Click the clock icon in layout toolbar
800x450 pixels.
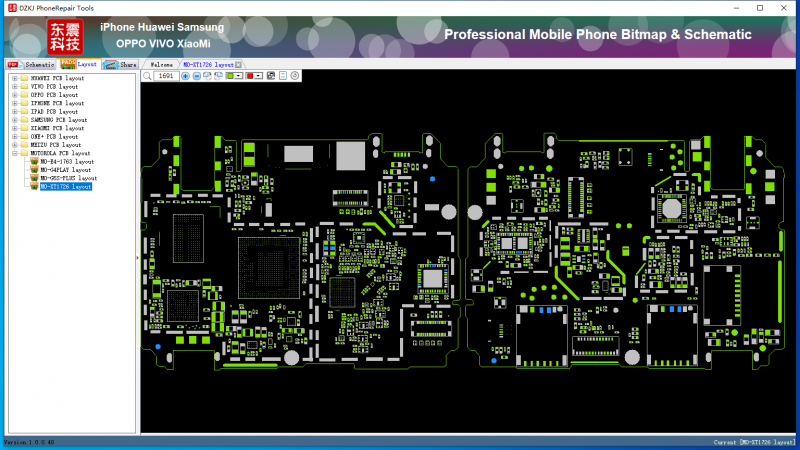tap(294, 76)
